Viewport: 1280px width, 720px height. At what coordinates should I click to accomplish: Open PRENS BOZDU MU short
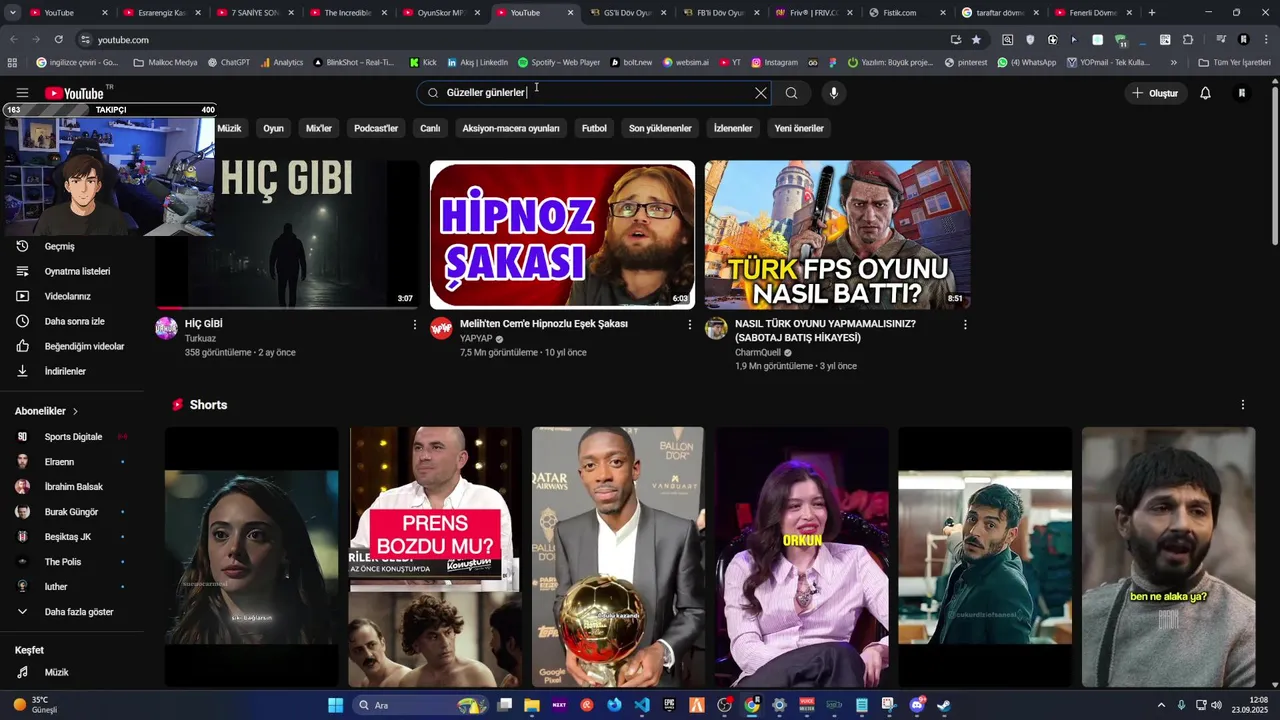pos(435,557)
